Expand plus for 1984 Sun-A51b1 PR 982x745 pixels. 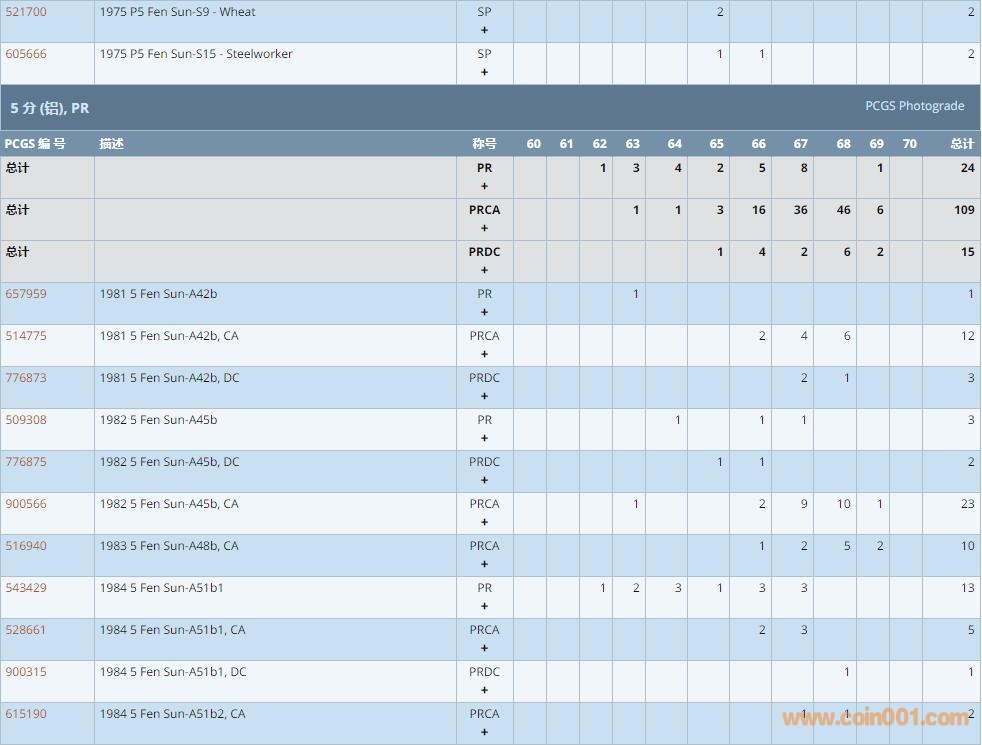click(484, 605)
